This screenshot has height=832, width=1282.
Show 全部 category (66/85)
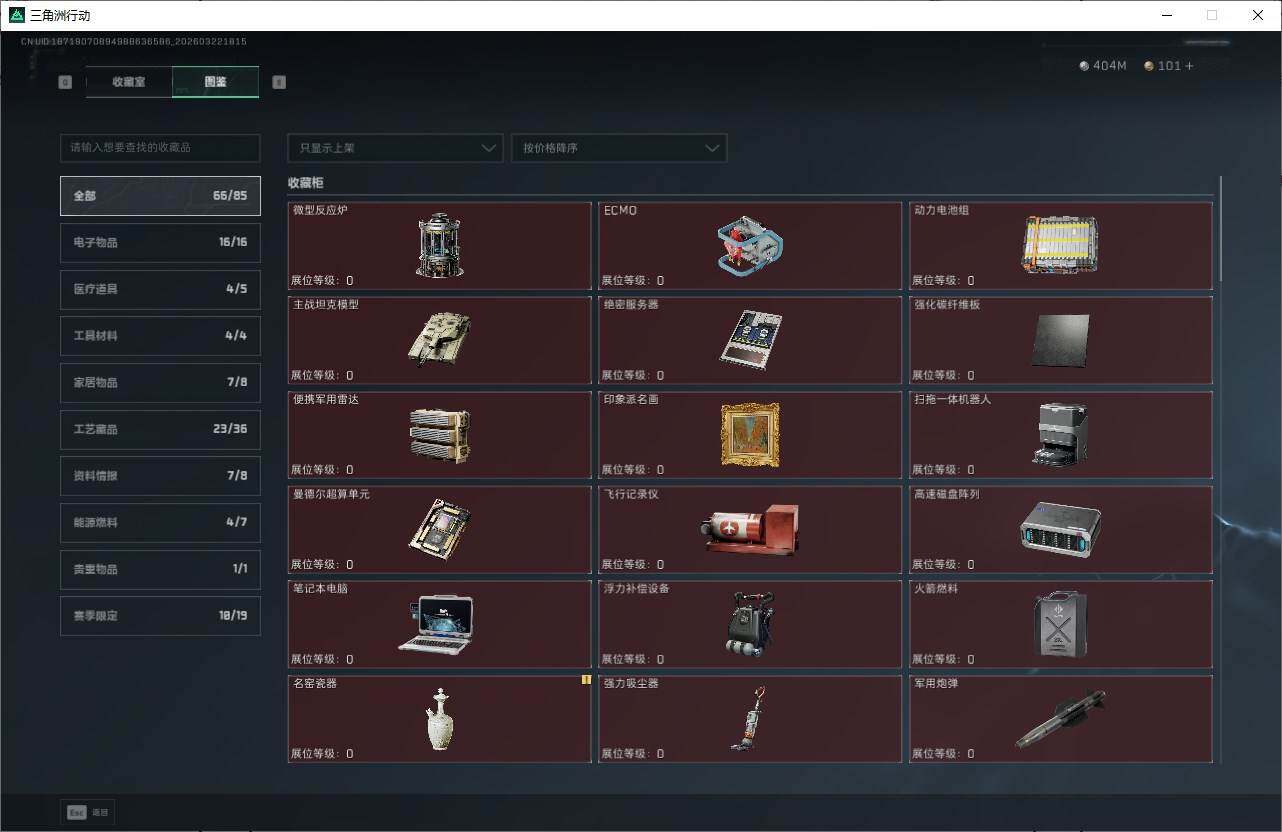tap(160, 196)
